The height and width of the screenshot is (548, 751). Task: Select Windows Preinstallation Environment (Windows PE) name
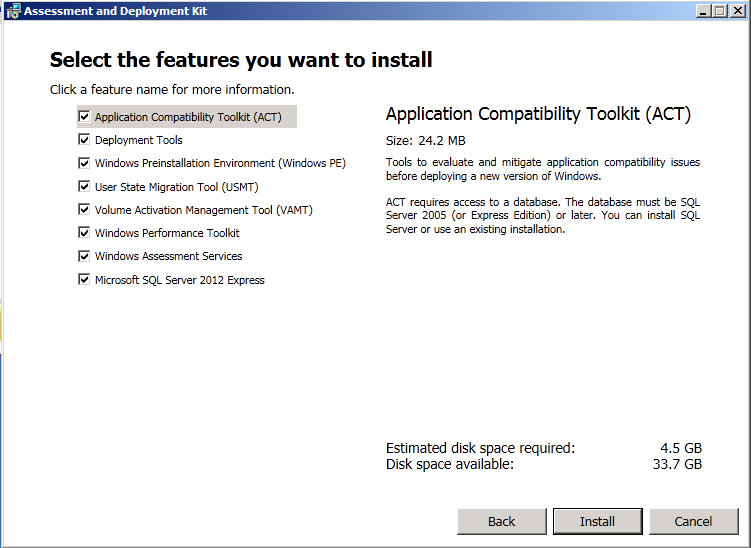[220, 163]
